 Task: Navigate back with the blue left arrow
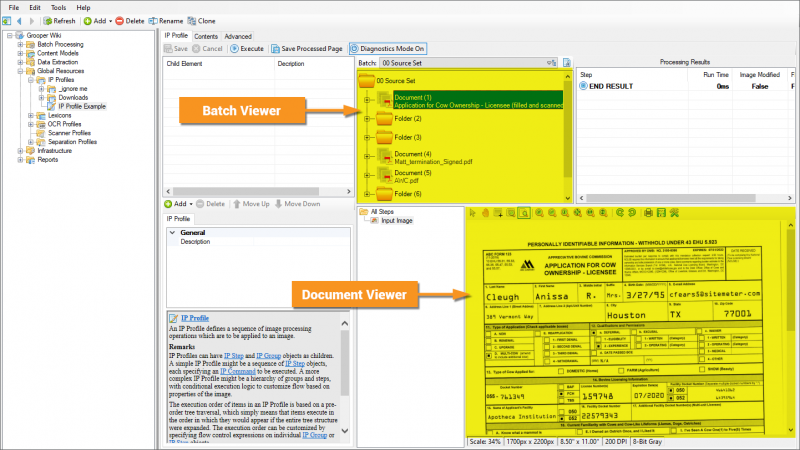(19, 21)
